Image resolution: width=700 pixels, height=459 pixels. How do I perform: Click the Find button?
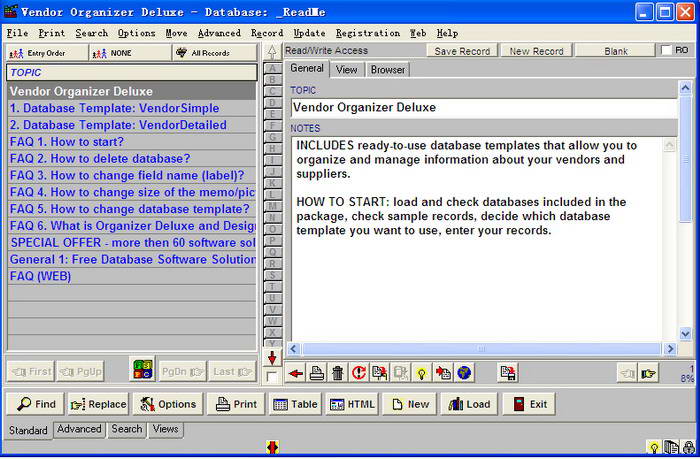pyautogui.click(x=36, y=404)
